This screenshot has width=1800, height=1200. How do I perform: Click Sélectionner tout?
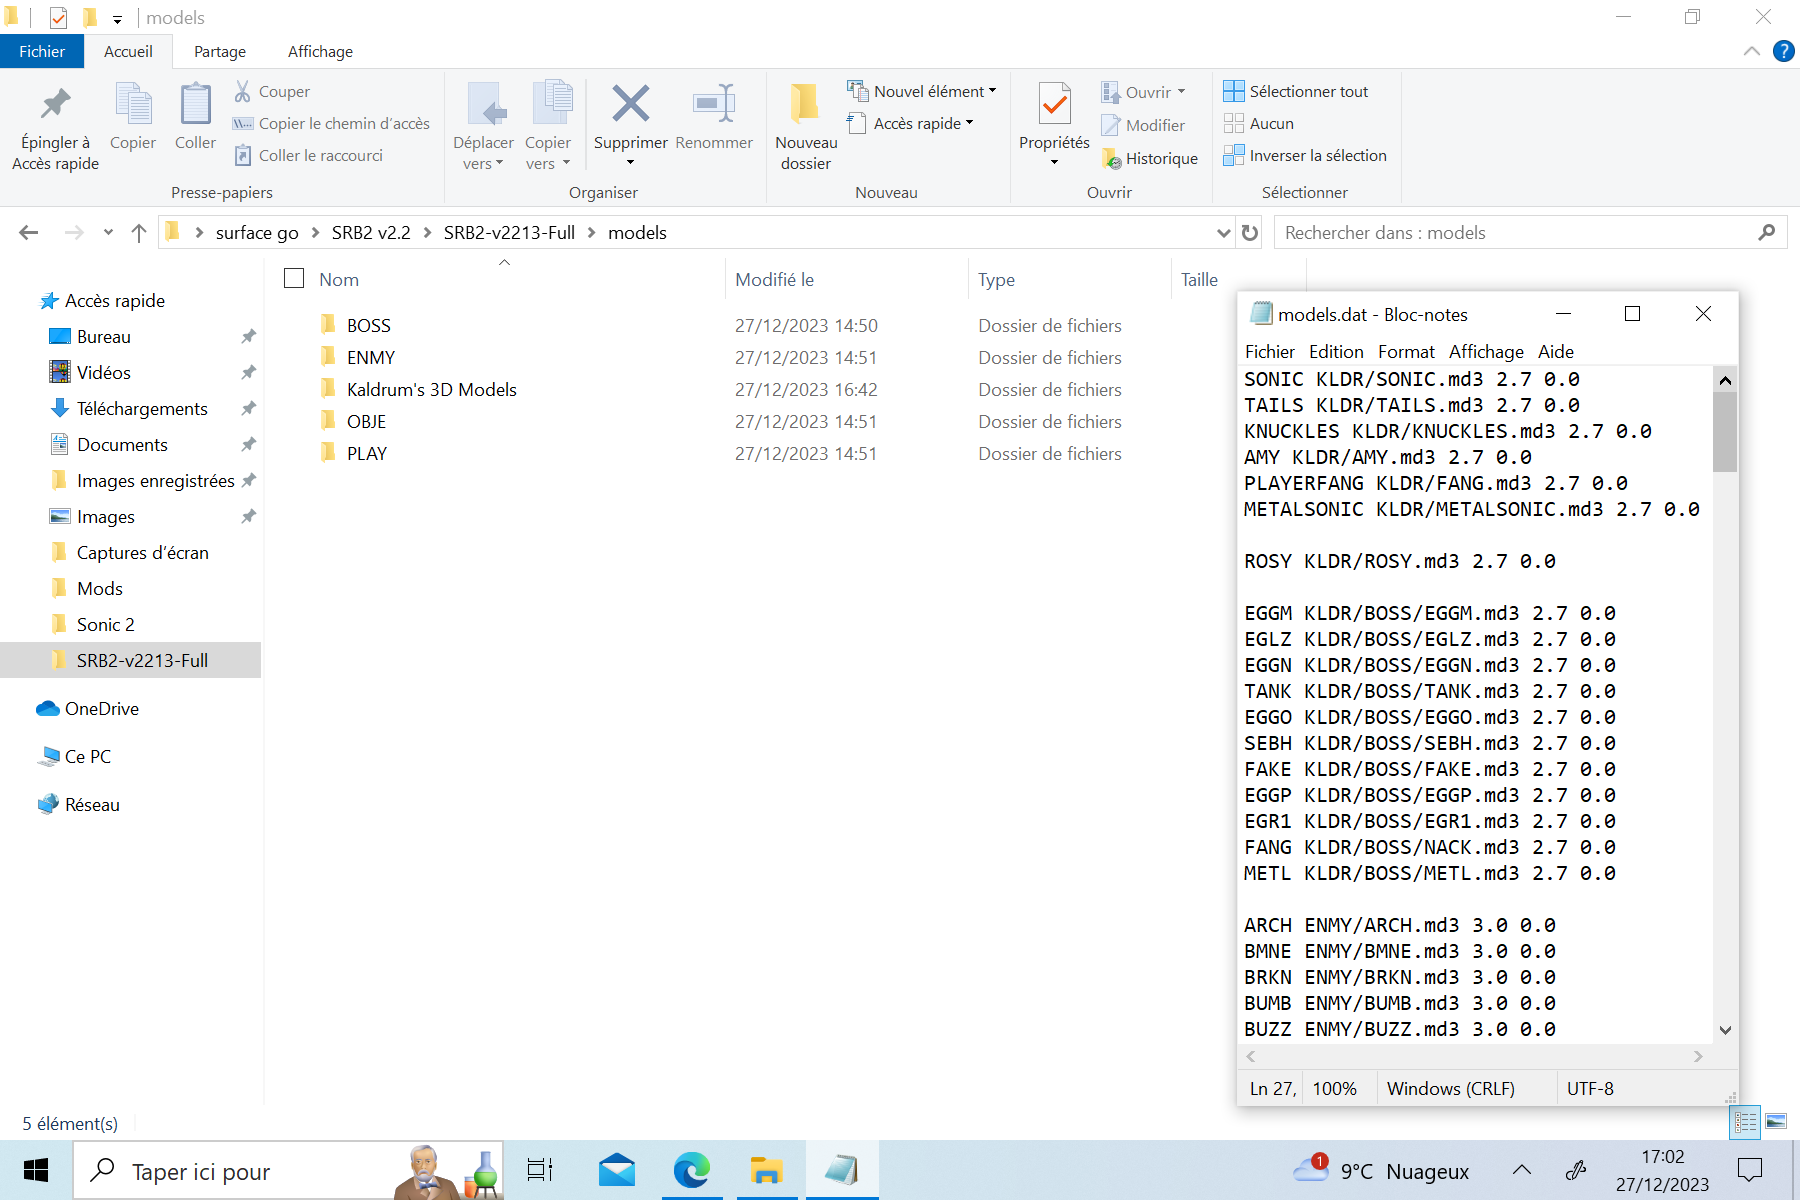coord(1296,91)
